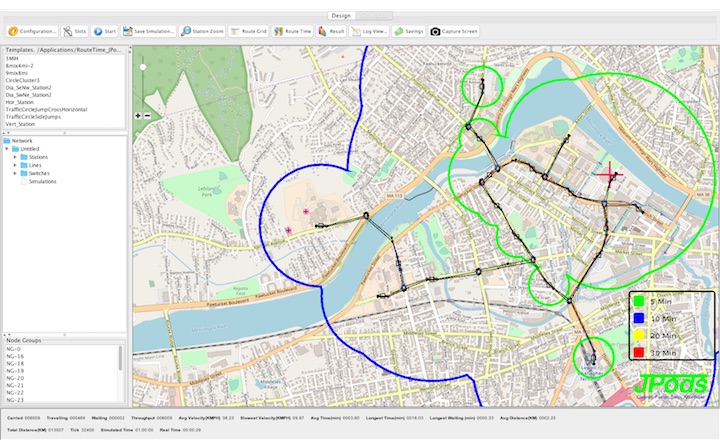Zoom out the map with minus button
Screen dimensions: 720x440
tap(149, 115)
